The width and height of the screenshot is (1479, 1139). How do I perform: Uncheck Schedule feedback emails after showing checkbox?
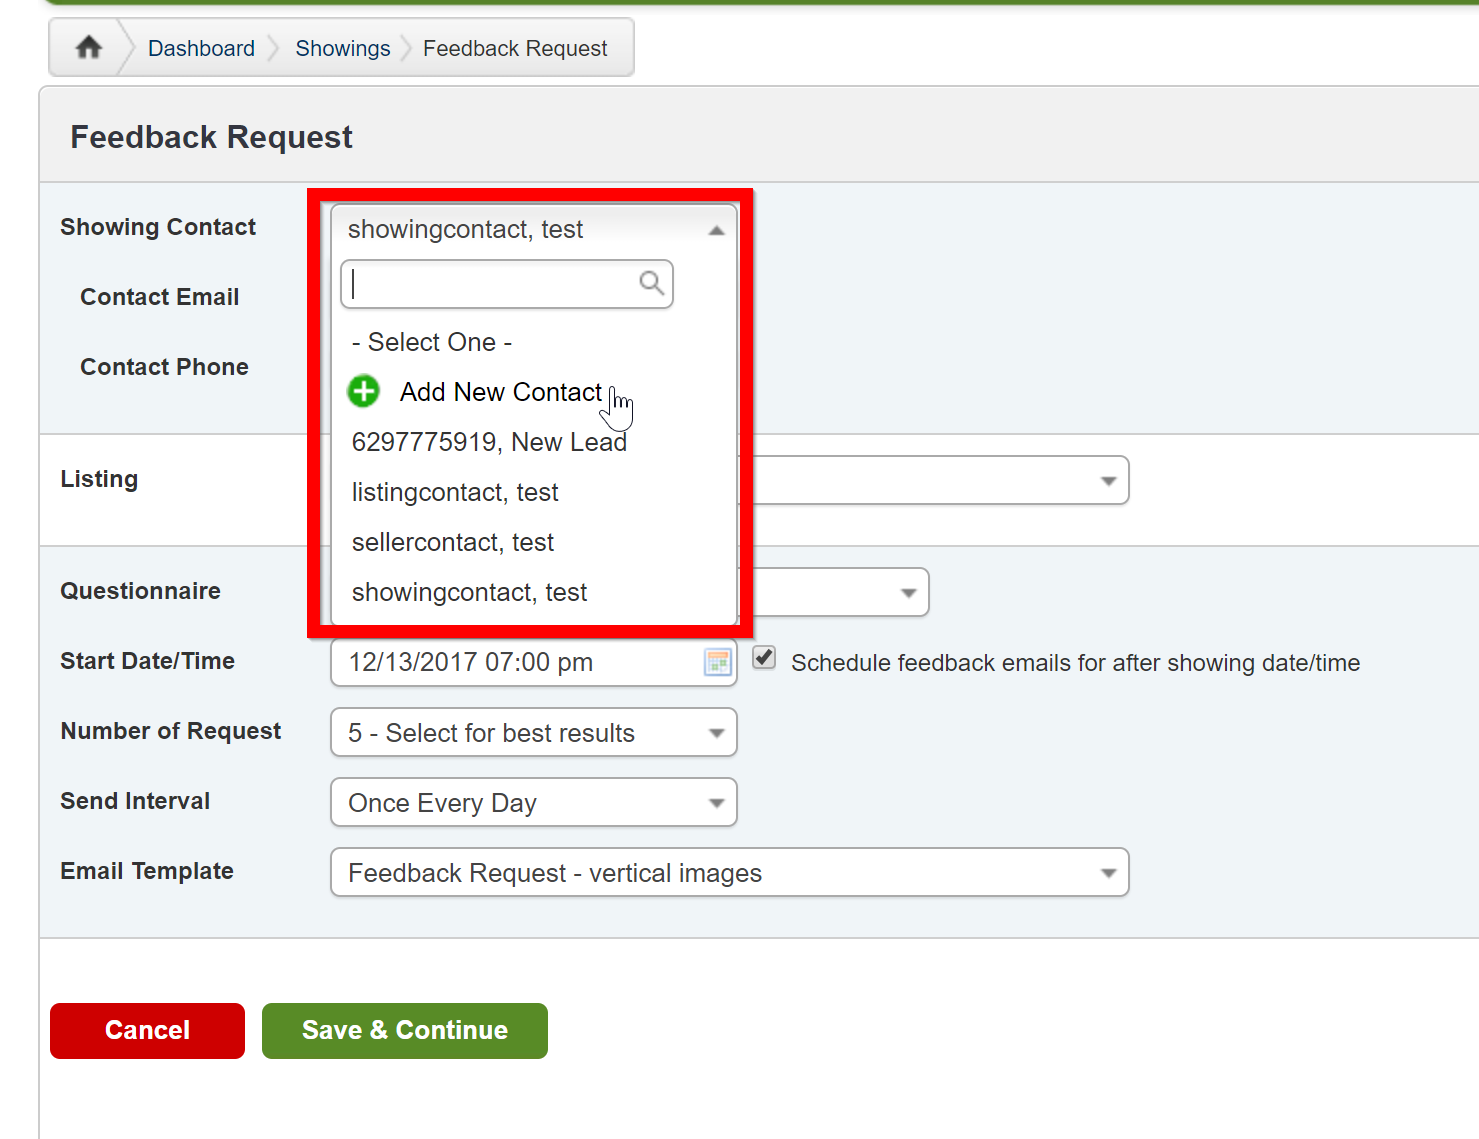(x=764, y=657)
